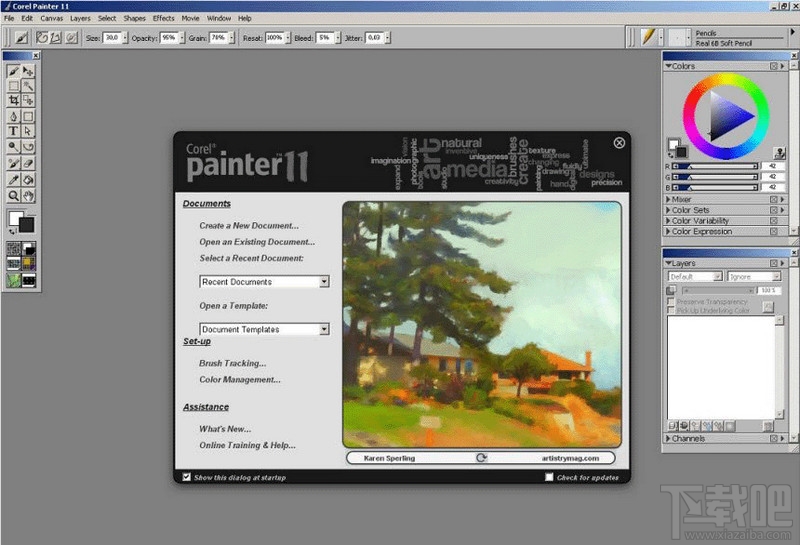Select the Paint Bucket tool
This screenshot has height=545, width=800.
(28, 180)
